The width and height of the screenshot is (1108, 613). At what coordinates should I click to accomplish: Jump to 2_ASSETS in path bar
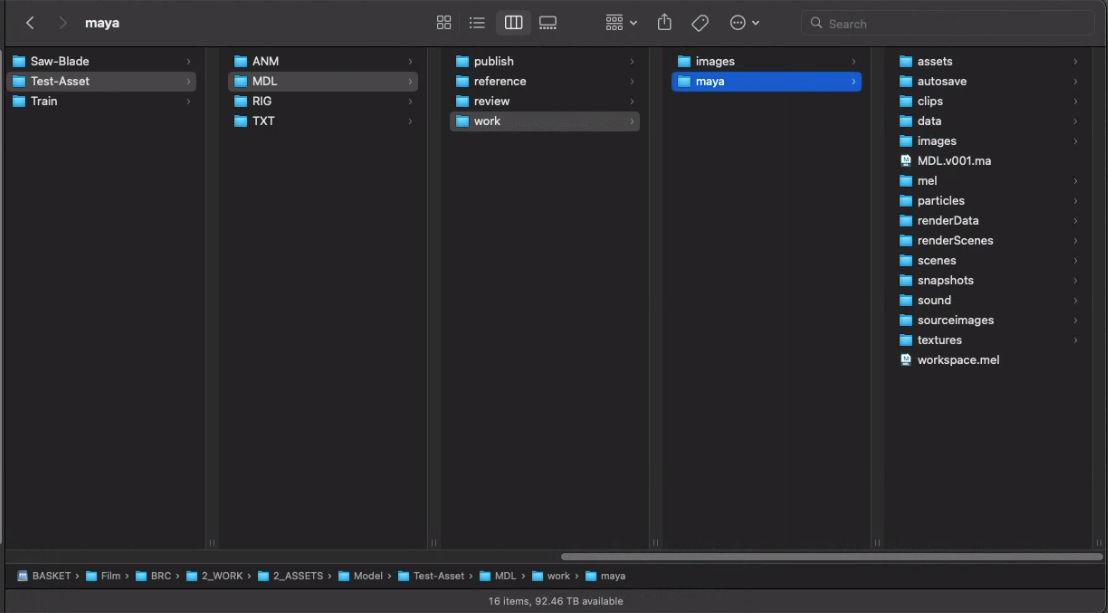297,576
